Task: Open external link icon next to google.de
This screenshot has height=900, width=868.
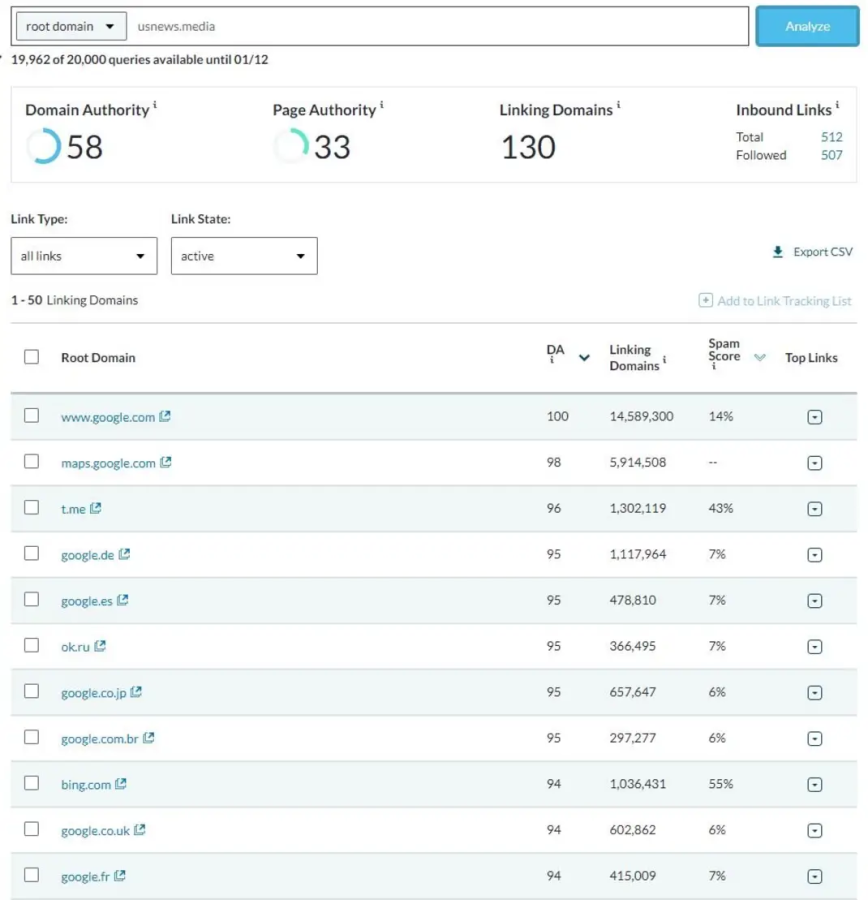Action: click(124, 554)
